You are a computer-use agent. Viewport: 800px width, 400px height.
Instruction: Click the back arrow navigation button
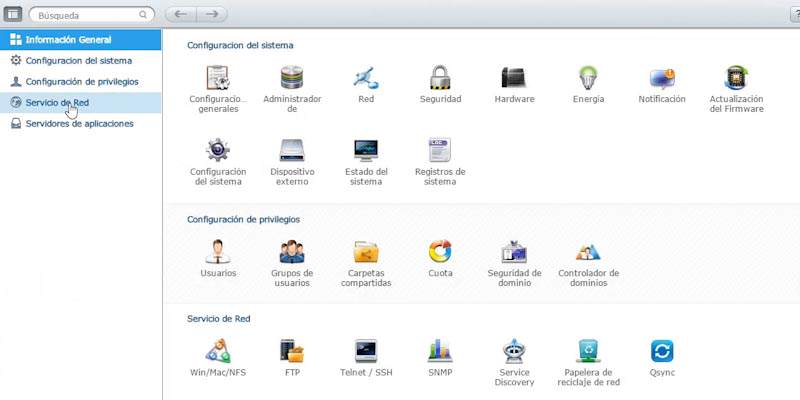[181, 15]
